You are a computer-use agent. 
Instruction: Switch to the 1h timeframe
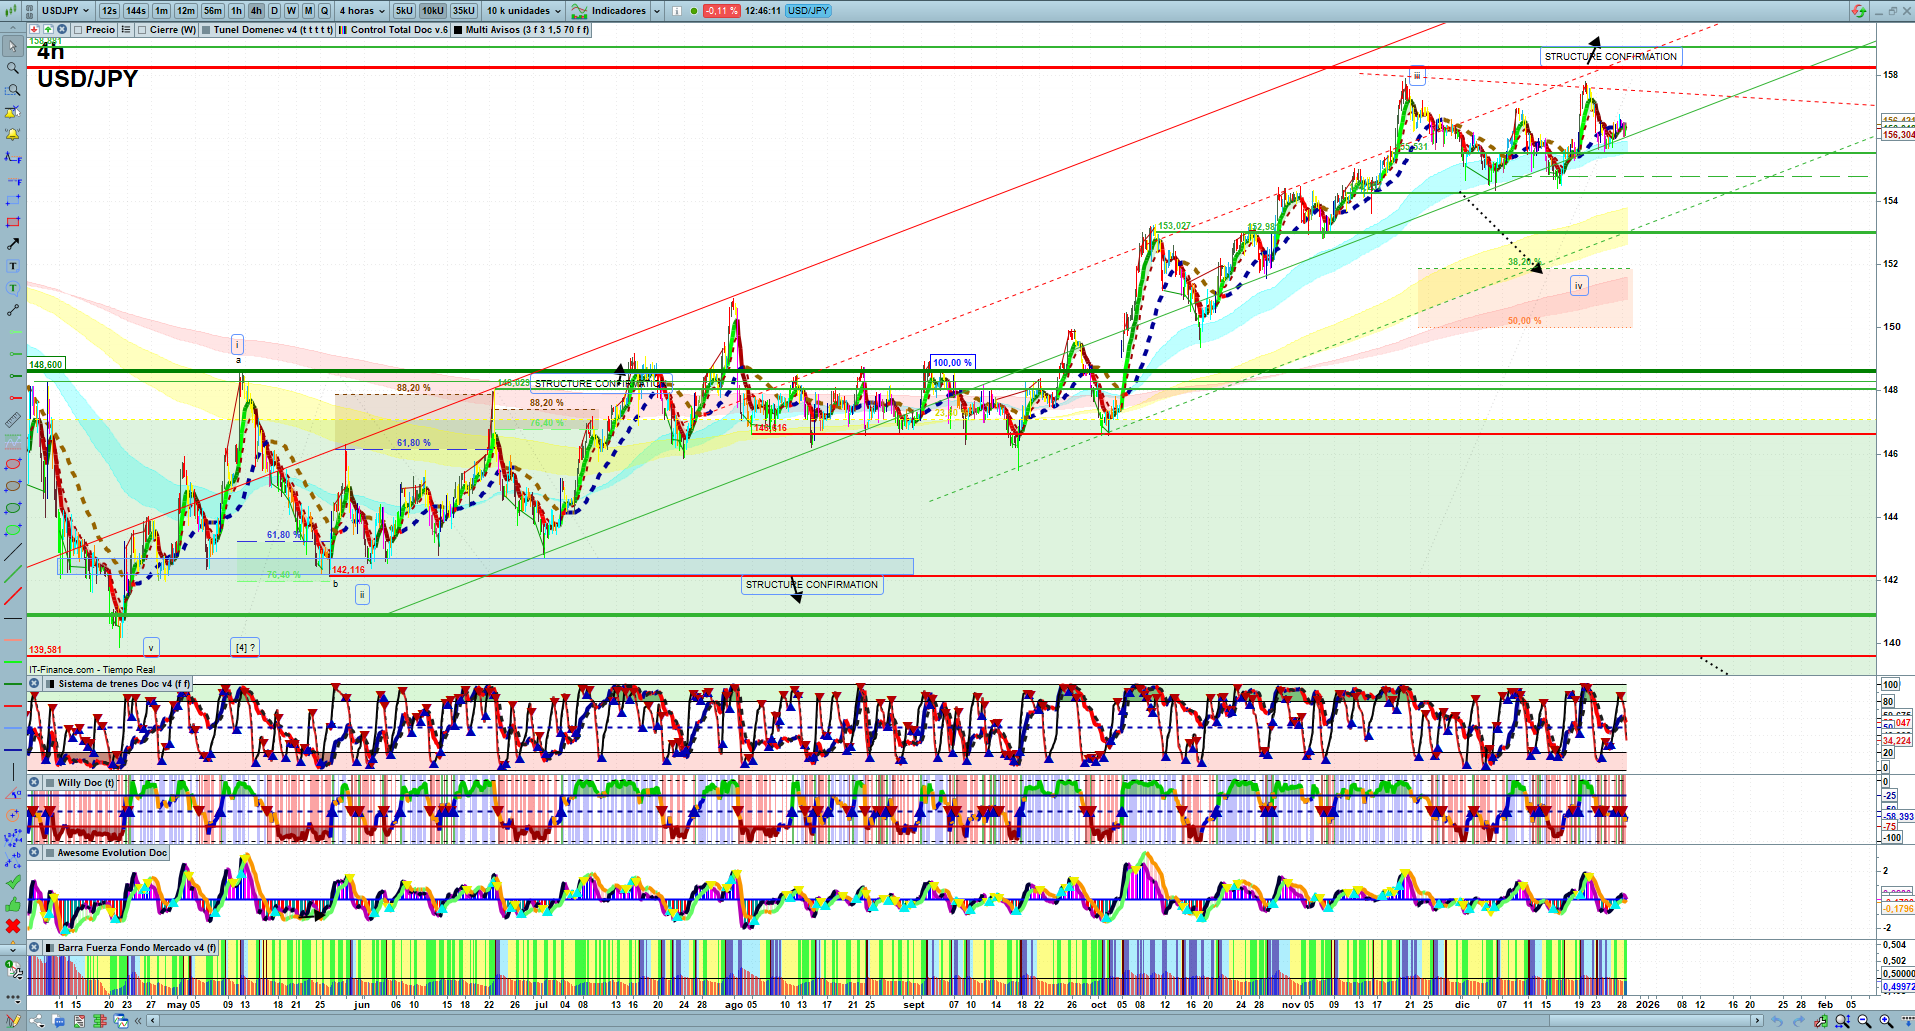coord(236,11)
